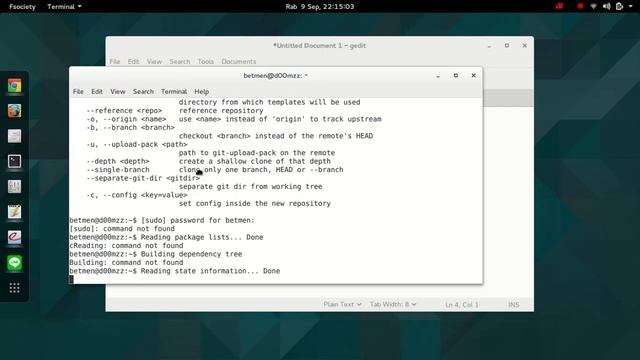Open the text editor dock icon

[x=14, y=212]
